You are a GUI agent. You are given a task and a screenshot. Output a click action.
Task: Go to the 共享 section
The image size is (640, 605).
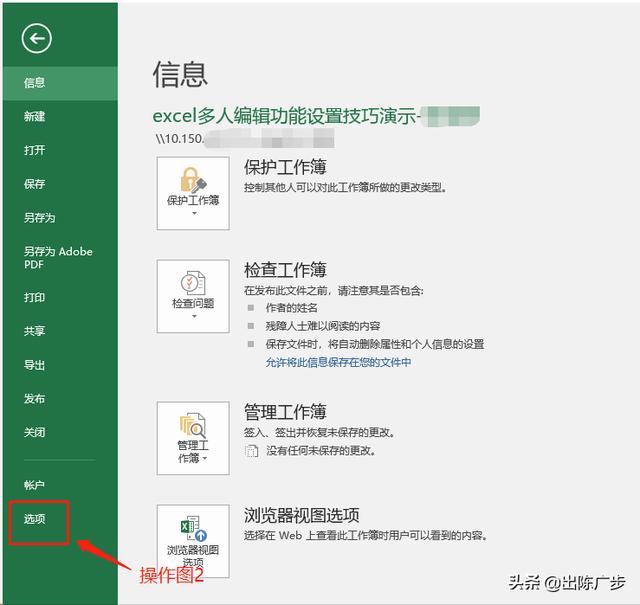click(x=34, y=331)
